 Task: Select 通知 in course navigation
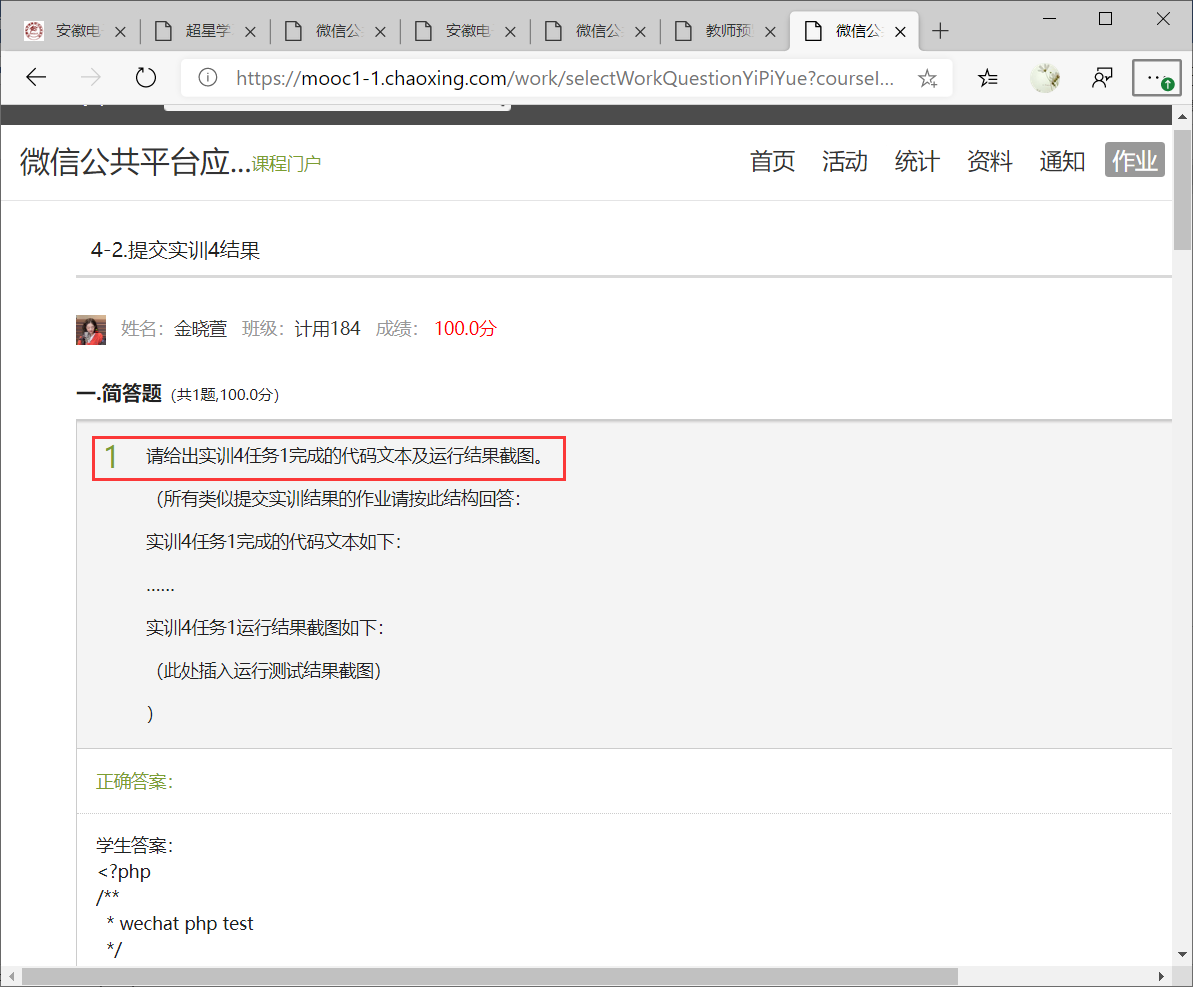1061,161
